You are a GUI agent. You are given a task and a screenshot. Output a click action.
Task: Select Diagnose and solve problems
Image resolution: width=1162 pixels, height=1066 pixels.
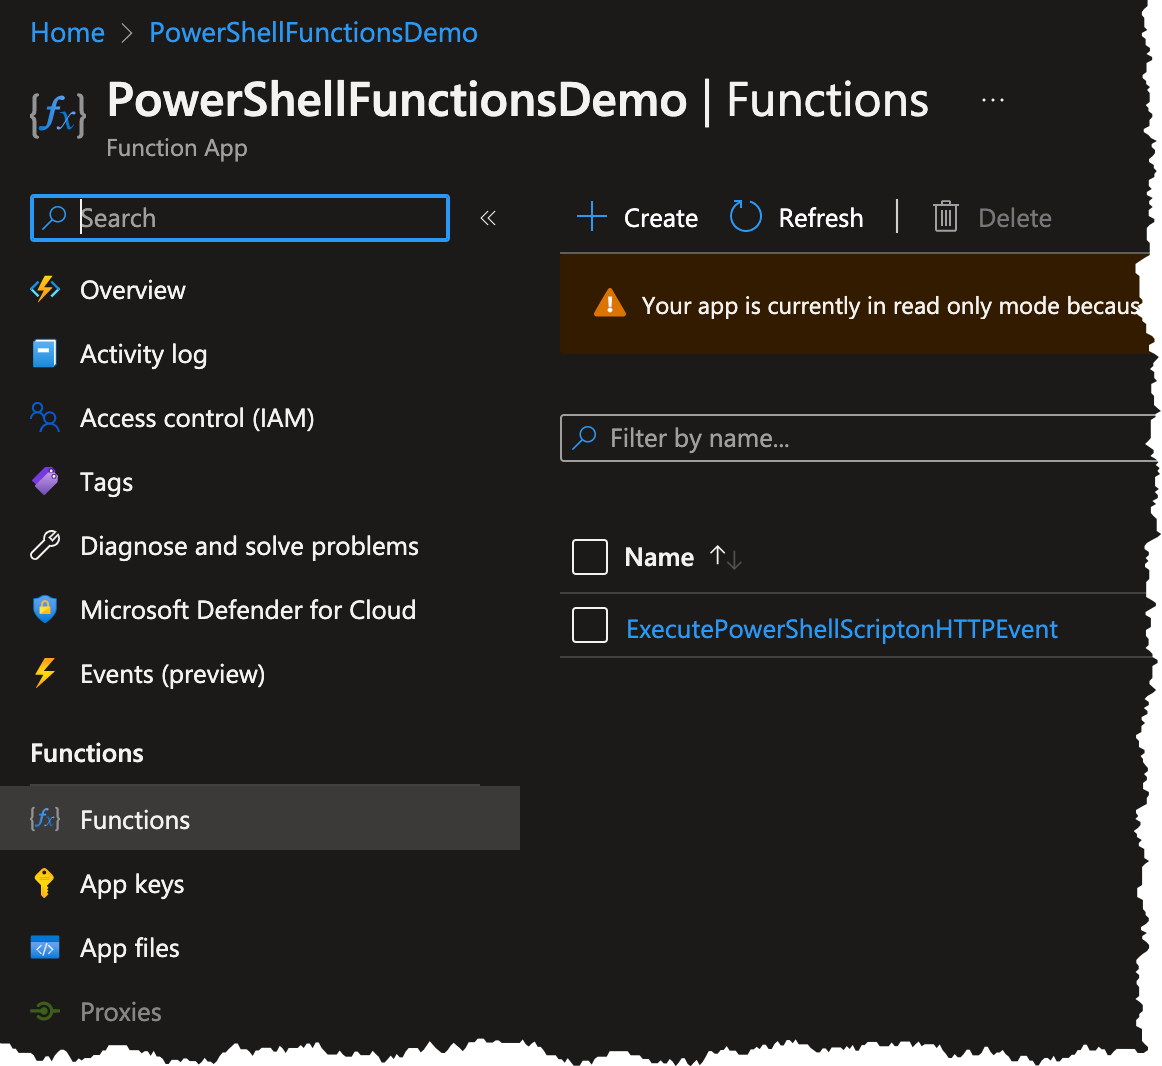(249, 546)
